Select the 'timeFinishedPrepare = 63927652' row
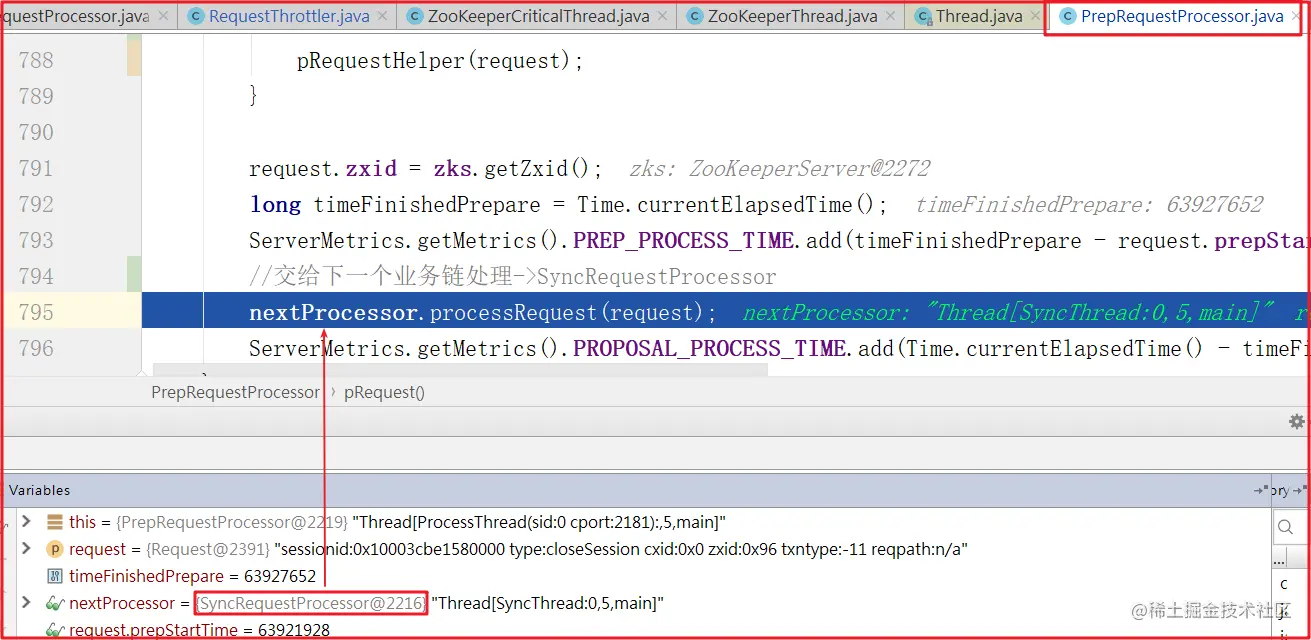 (x=637, y=576)
